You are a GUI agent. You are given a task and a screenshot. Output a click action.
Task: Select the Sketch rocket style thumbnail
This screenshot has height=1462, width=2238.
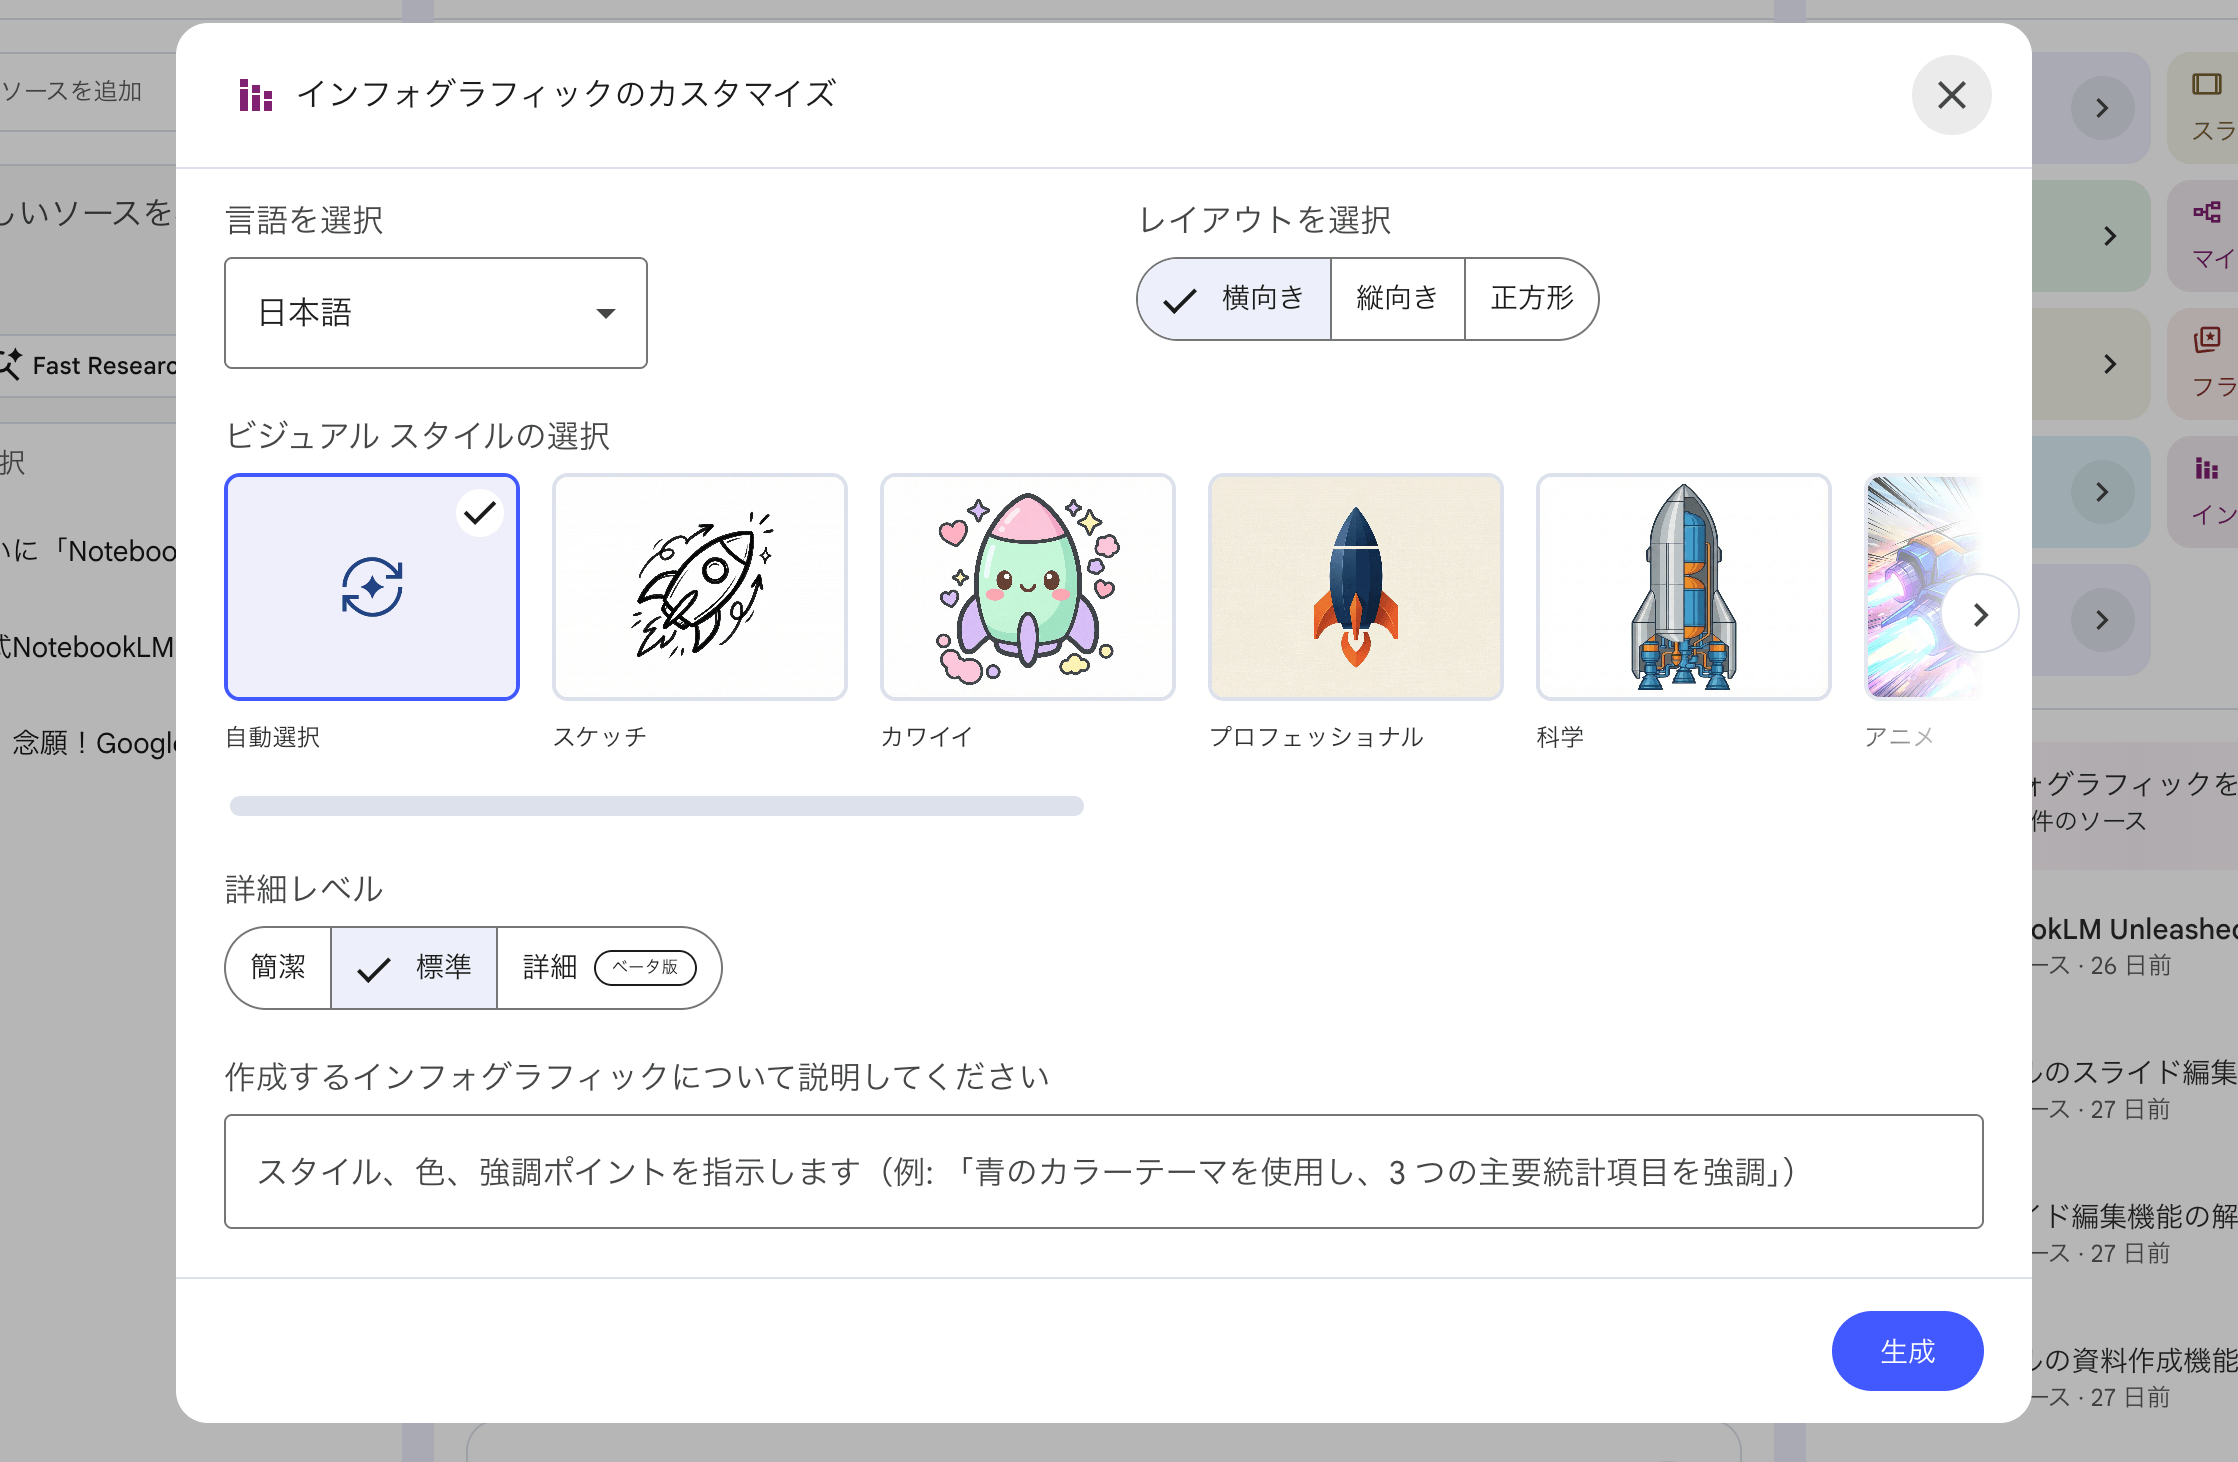point(699,587)
